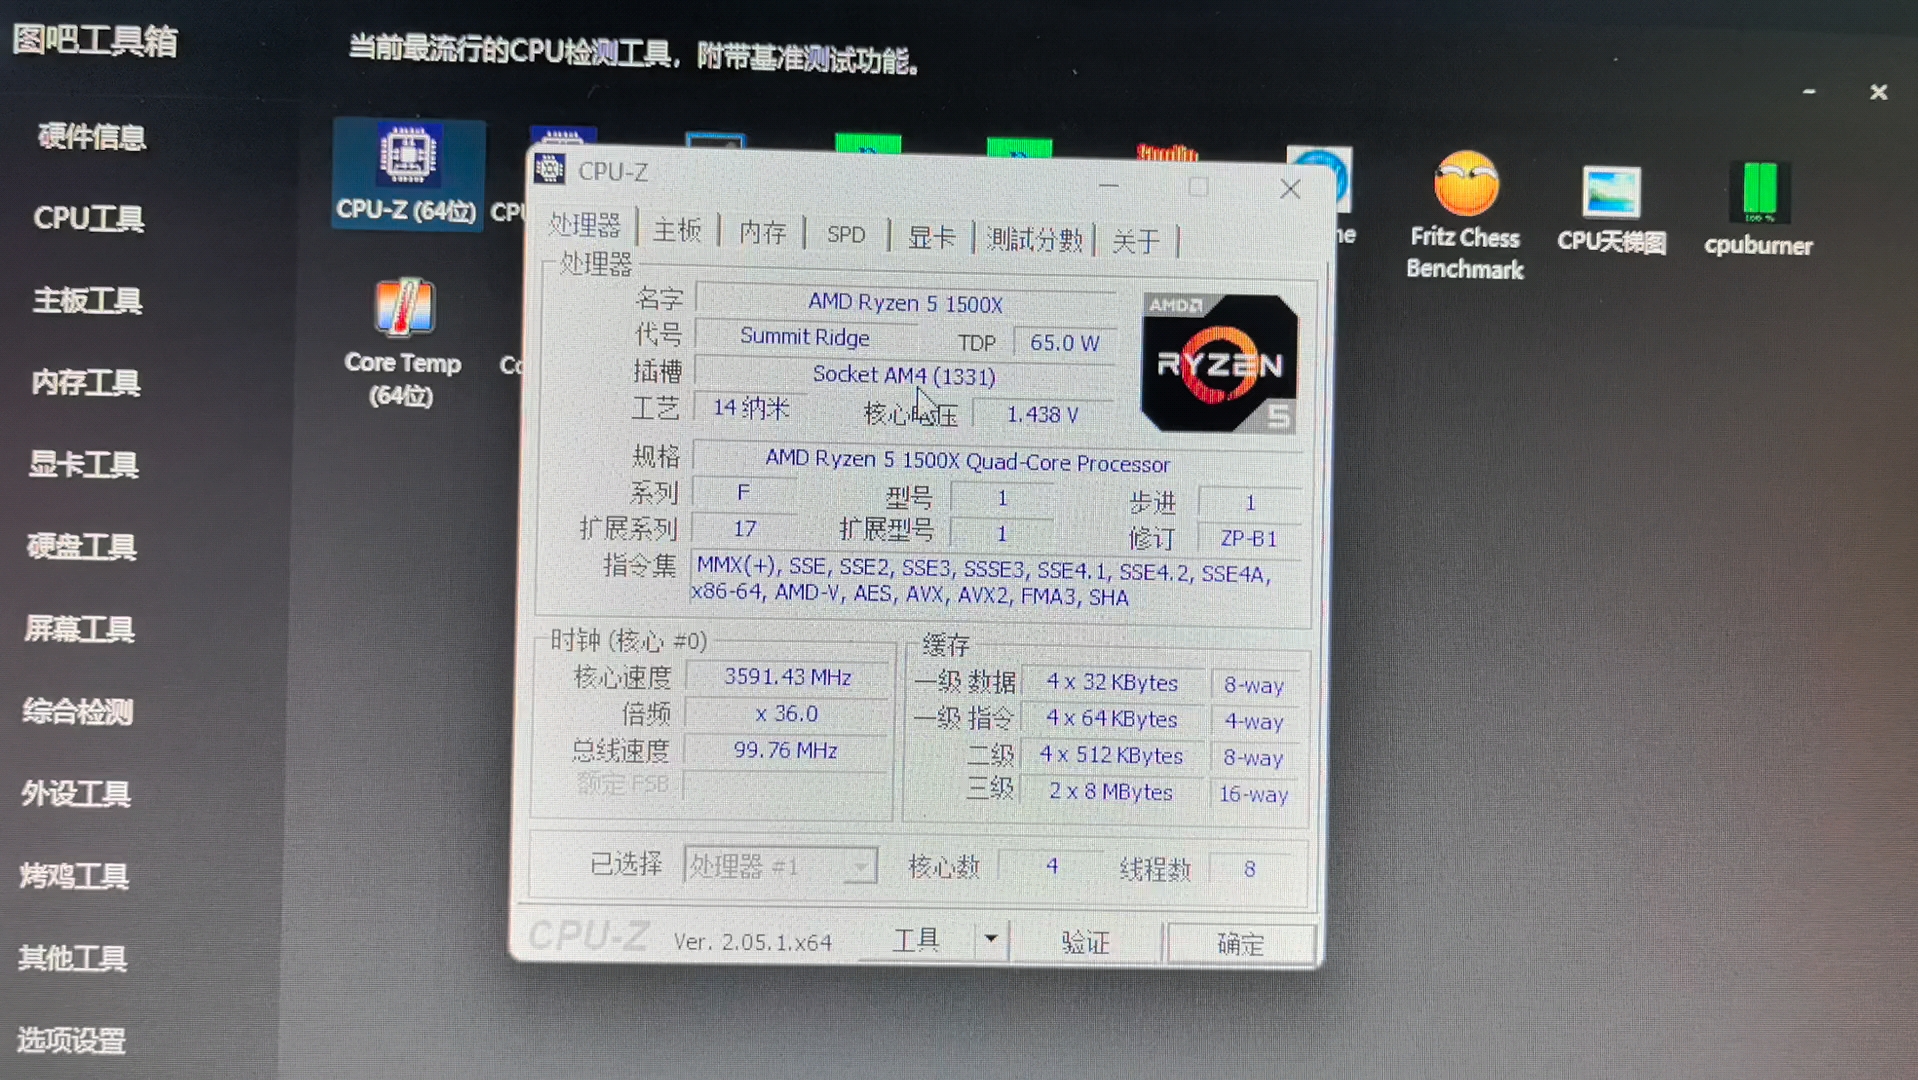The image size is (1918, 1080).
Task: Click the 验证 button
Action: coord(1085,942)
